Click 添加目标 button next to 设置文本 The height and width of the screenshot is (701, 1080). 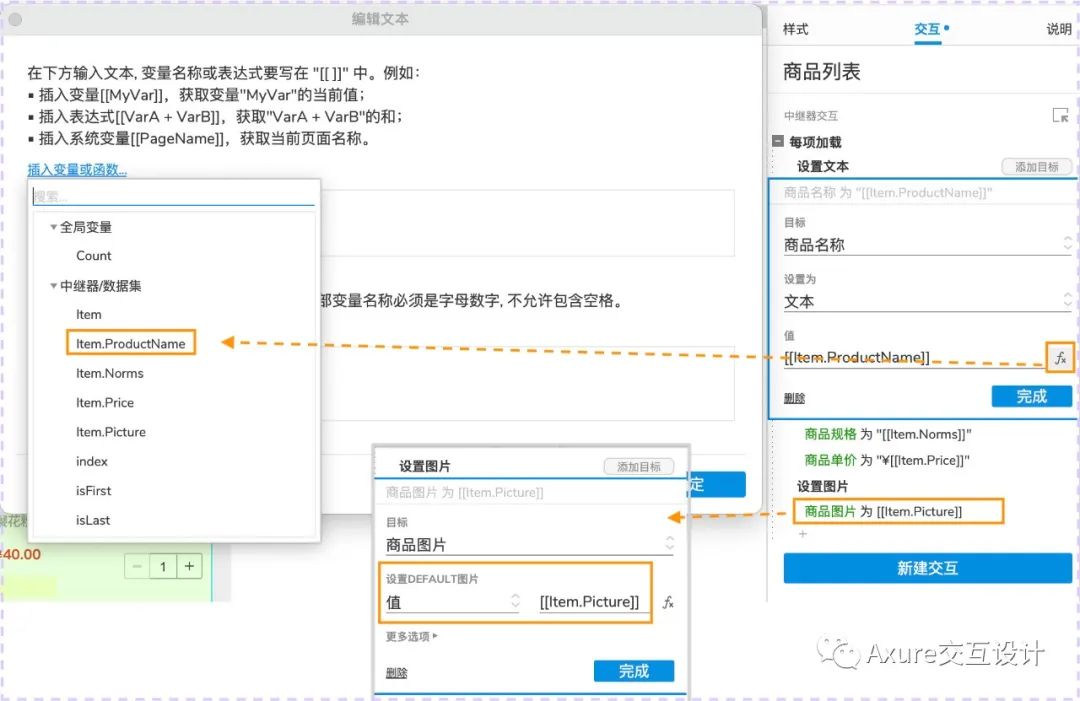(1037, 167)
